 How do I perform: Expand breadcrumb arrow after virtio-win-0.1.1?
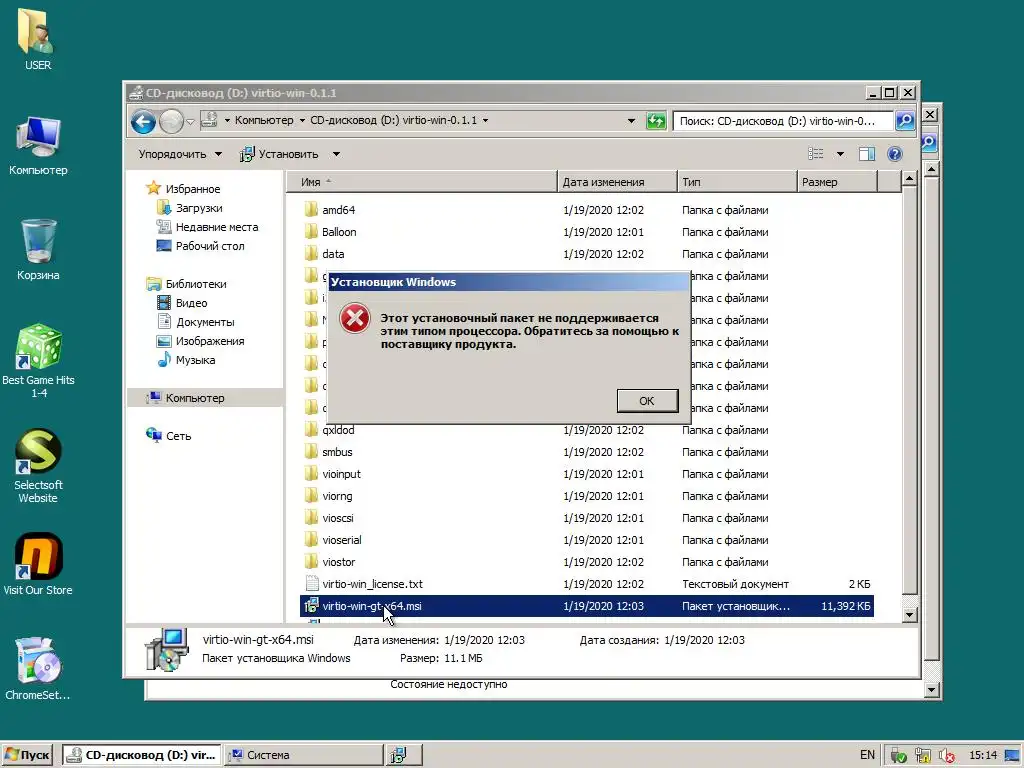pos(485,120)
